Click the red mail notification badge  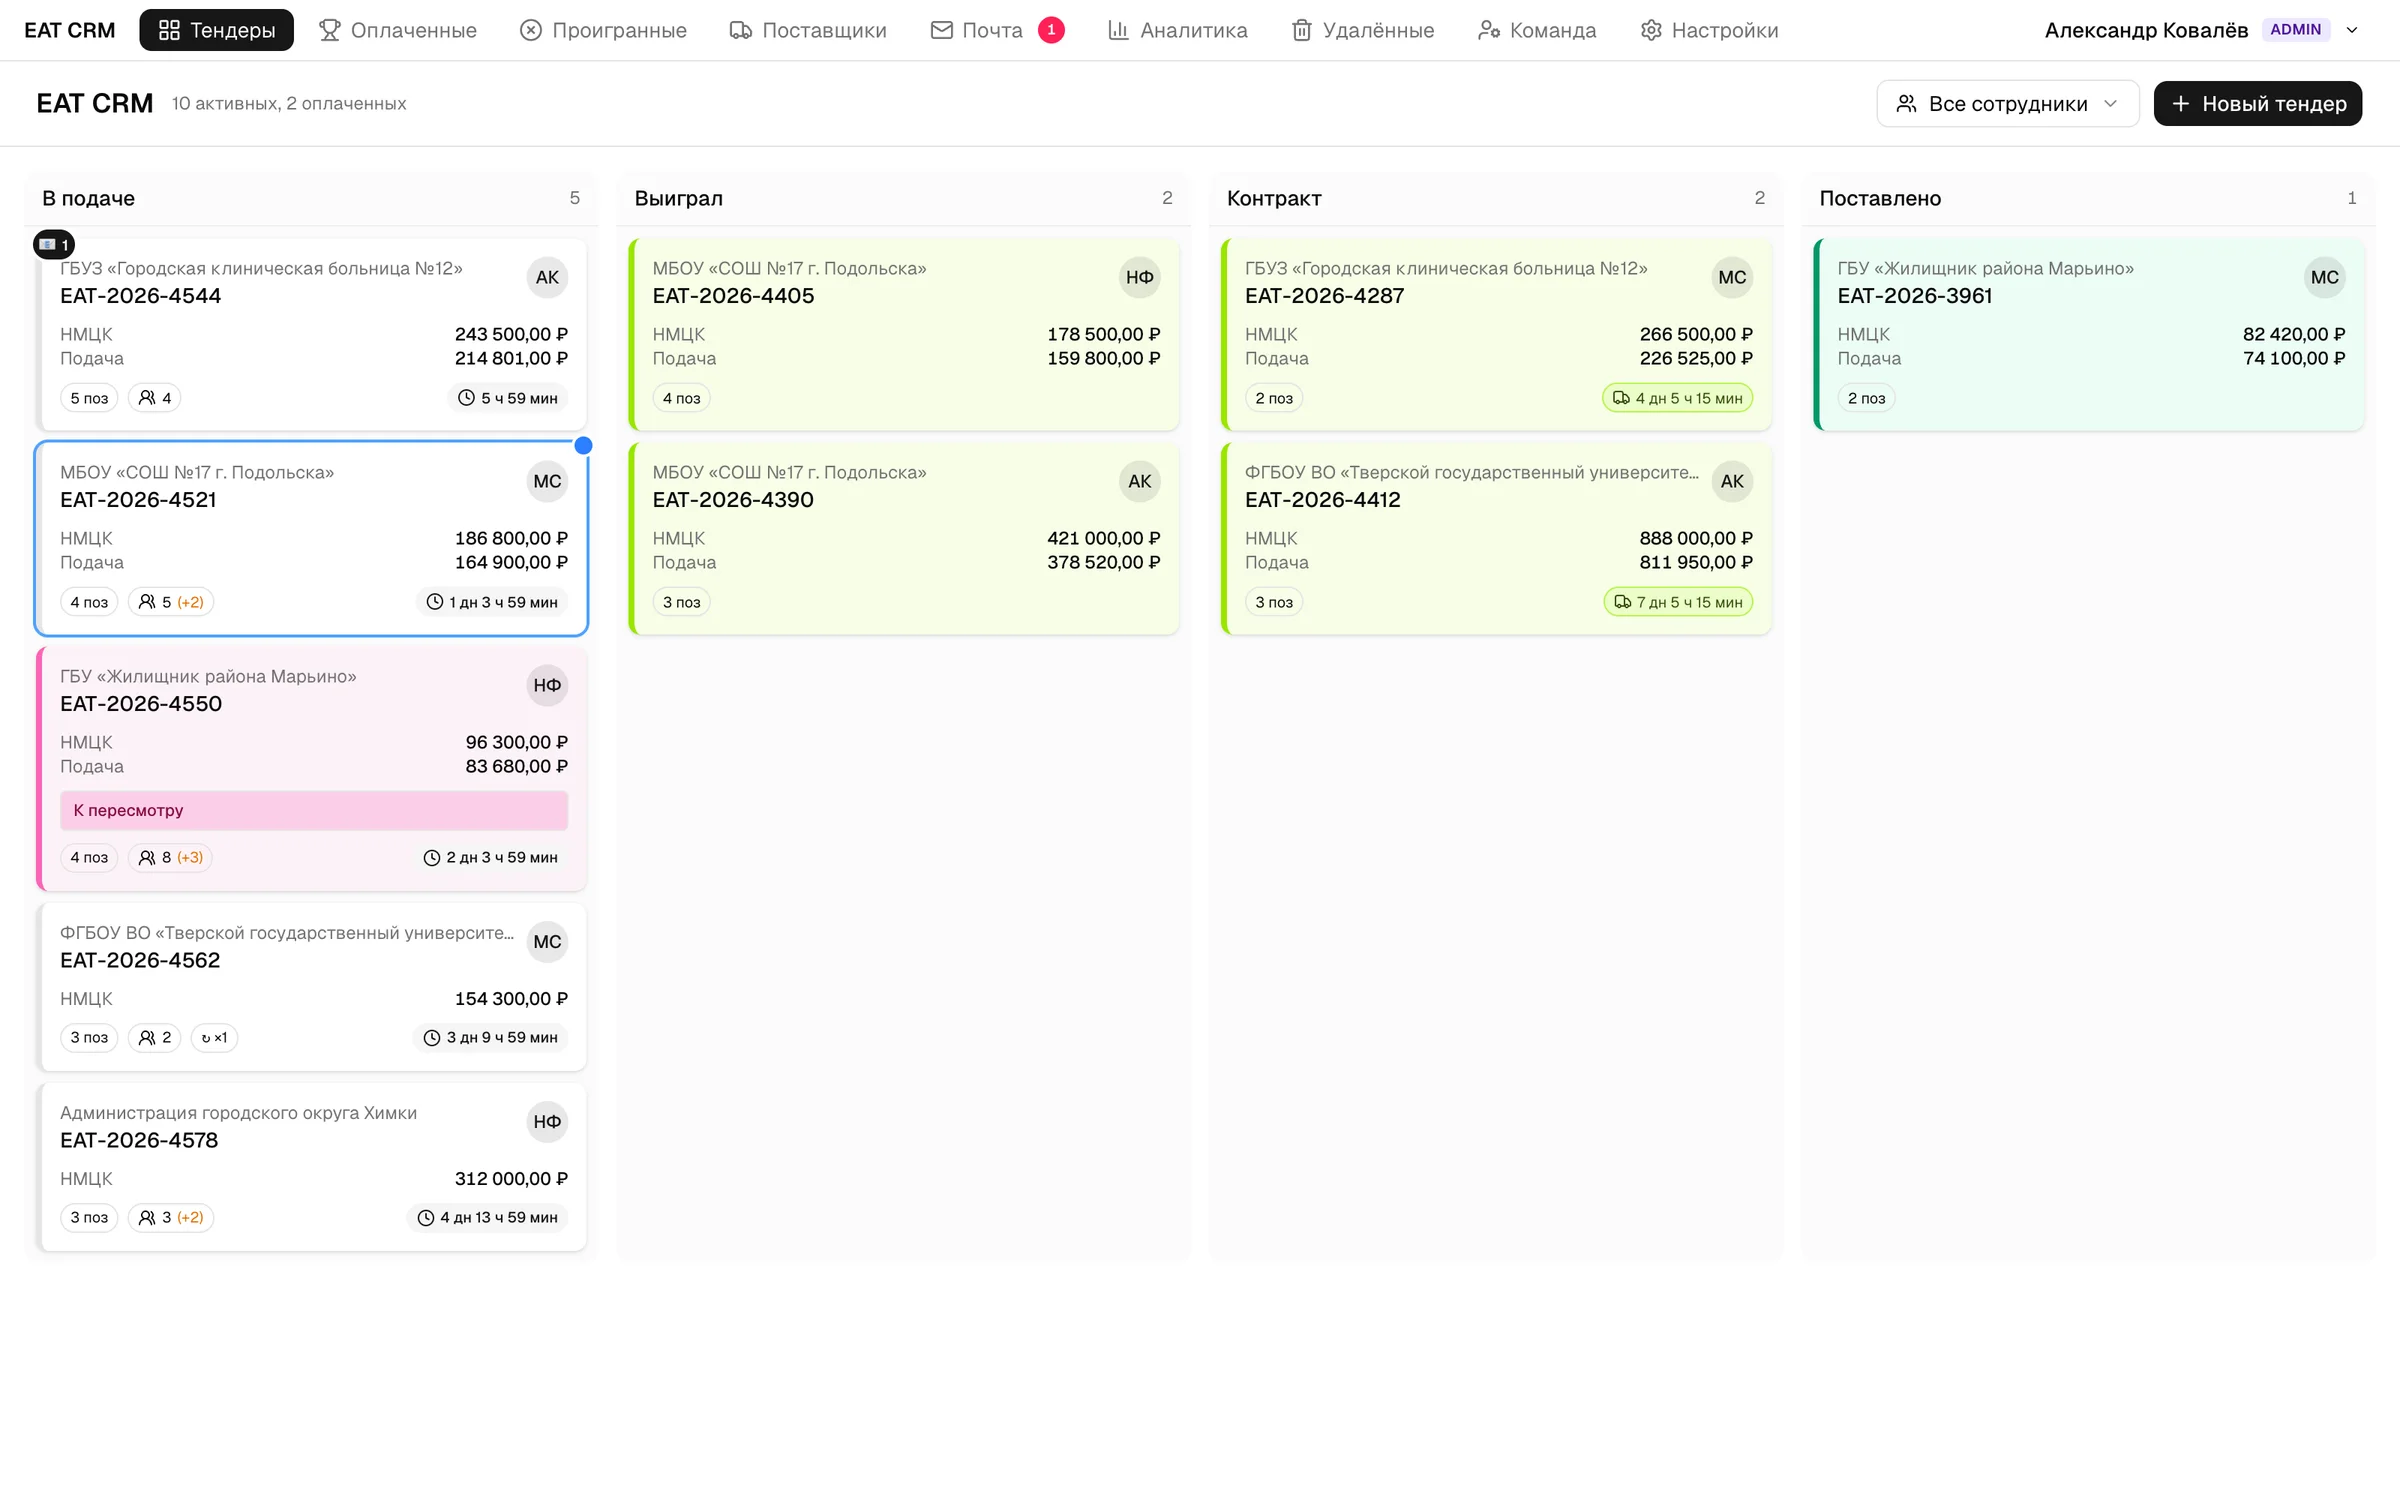(1051, 30)
